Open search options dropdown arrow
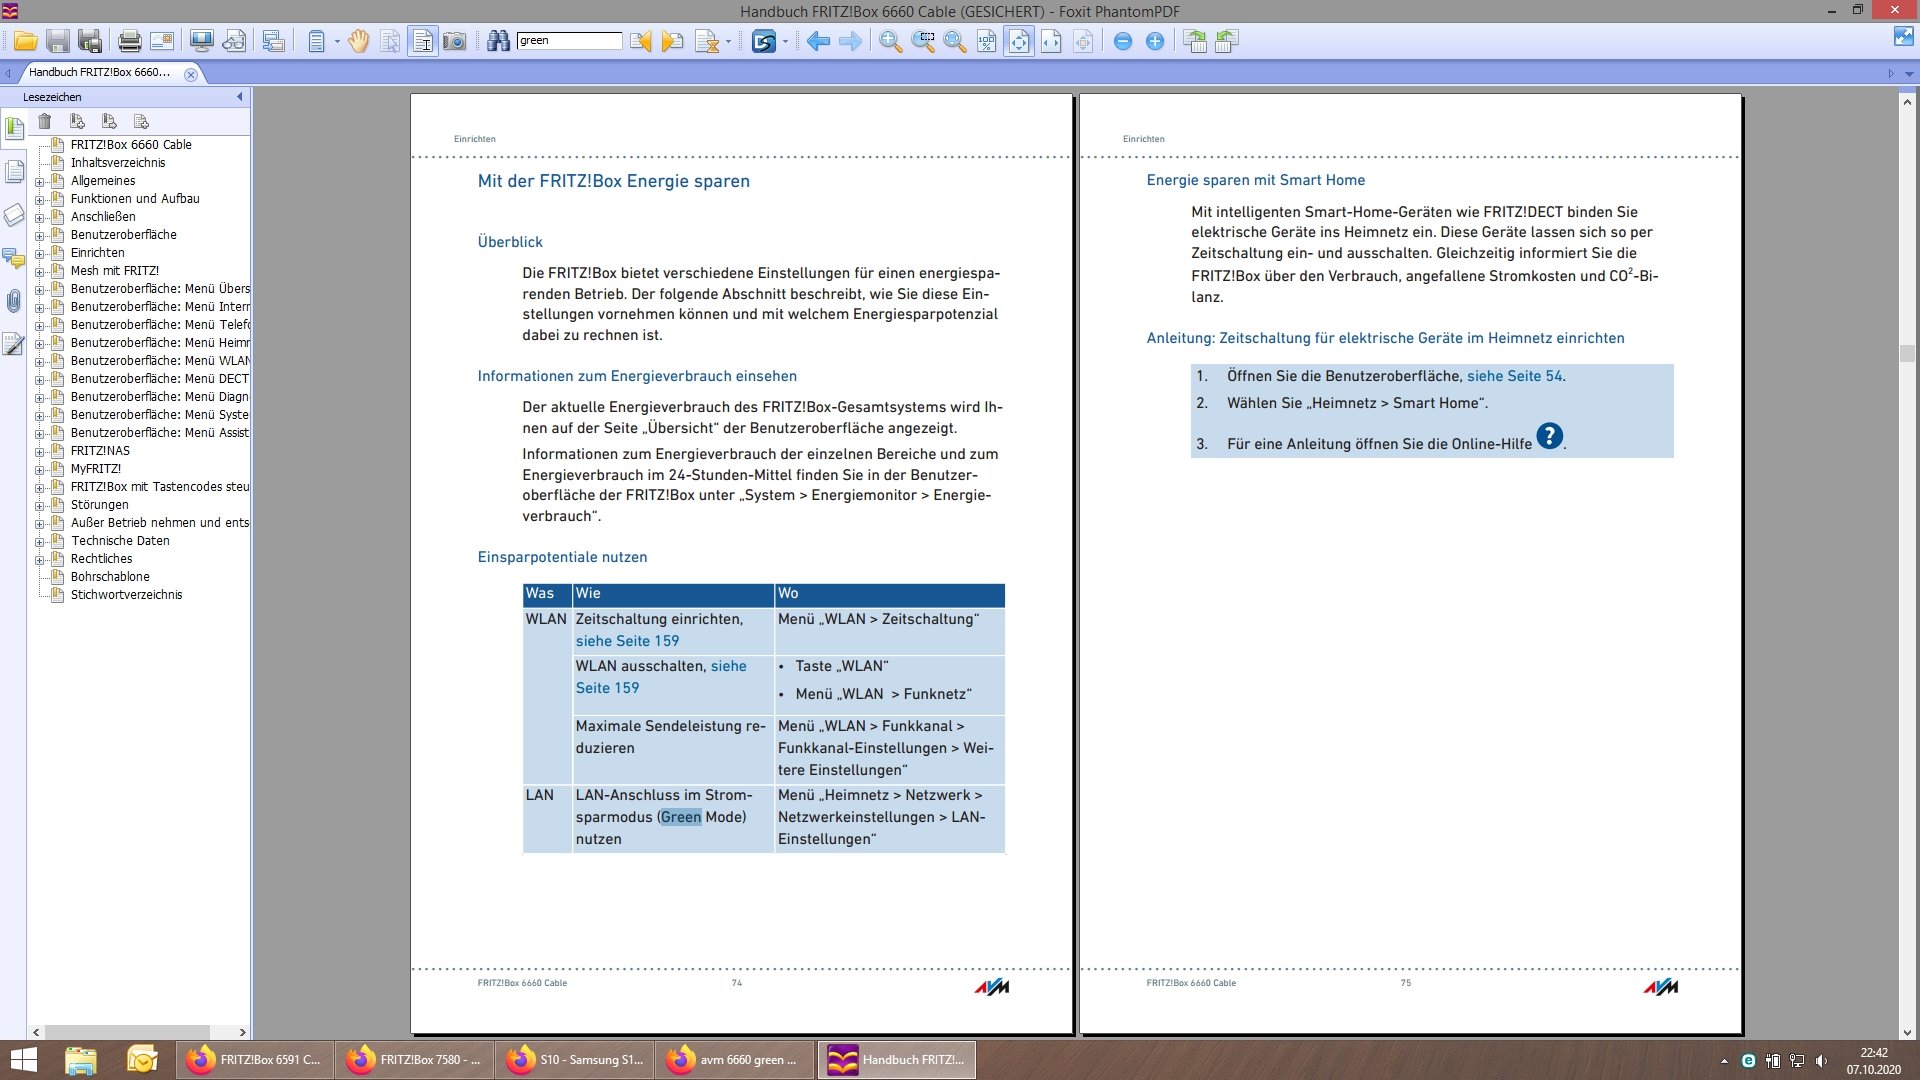Screen dimensions: 1920x1080 tap(728, 41)
